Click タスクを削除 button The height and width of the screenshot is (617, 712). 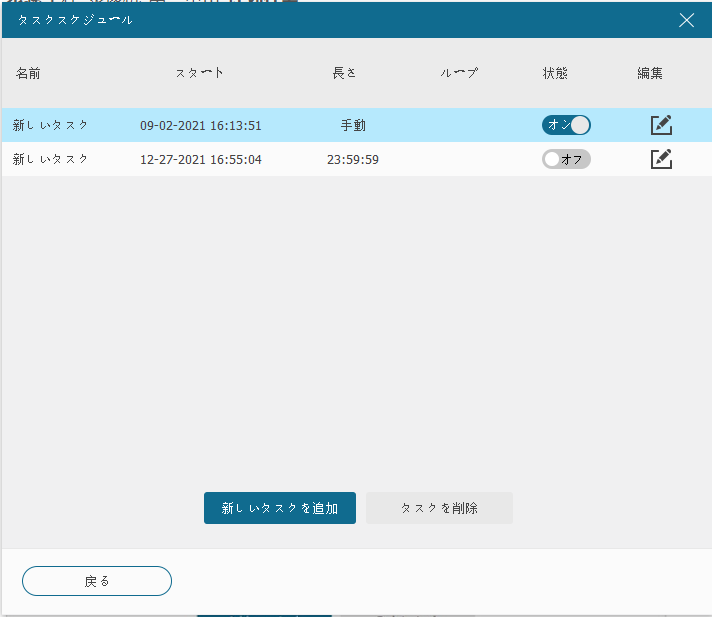[439, 508]
